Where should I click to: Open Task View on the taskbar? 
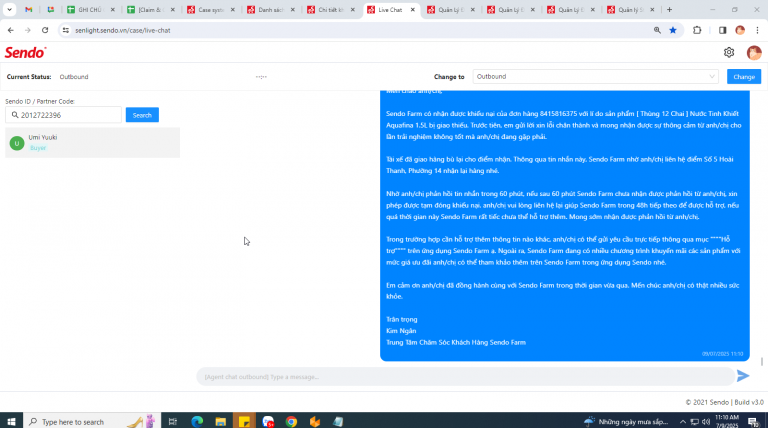(x=172, y=421)
